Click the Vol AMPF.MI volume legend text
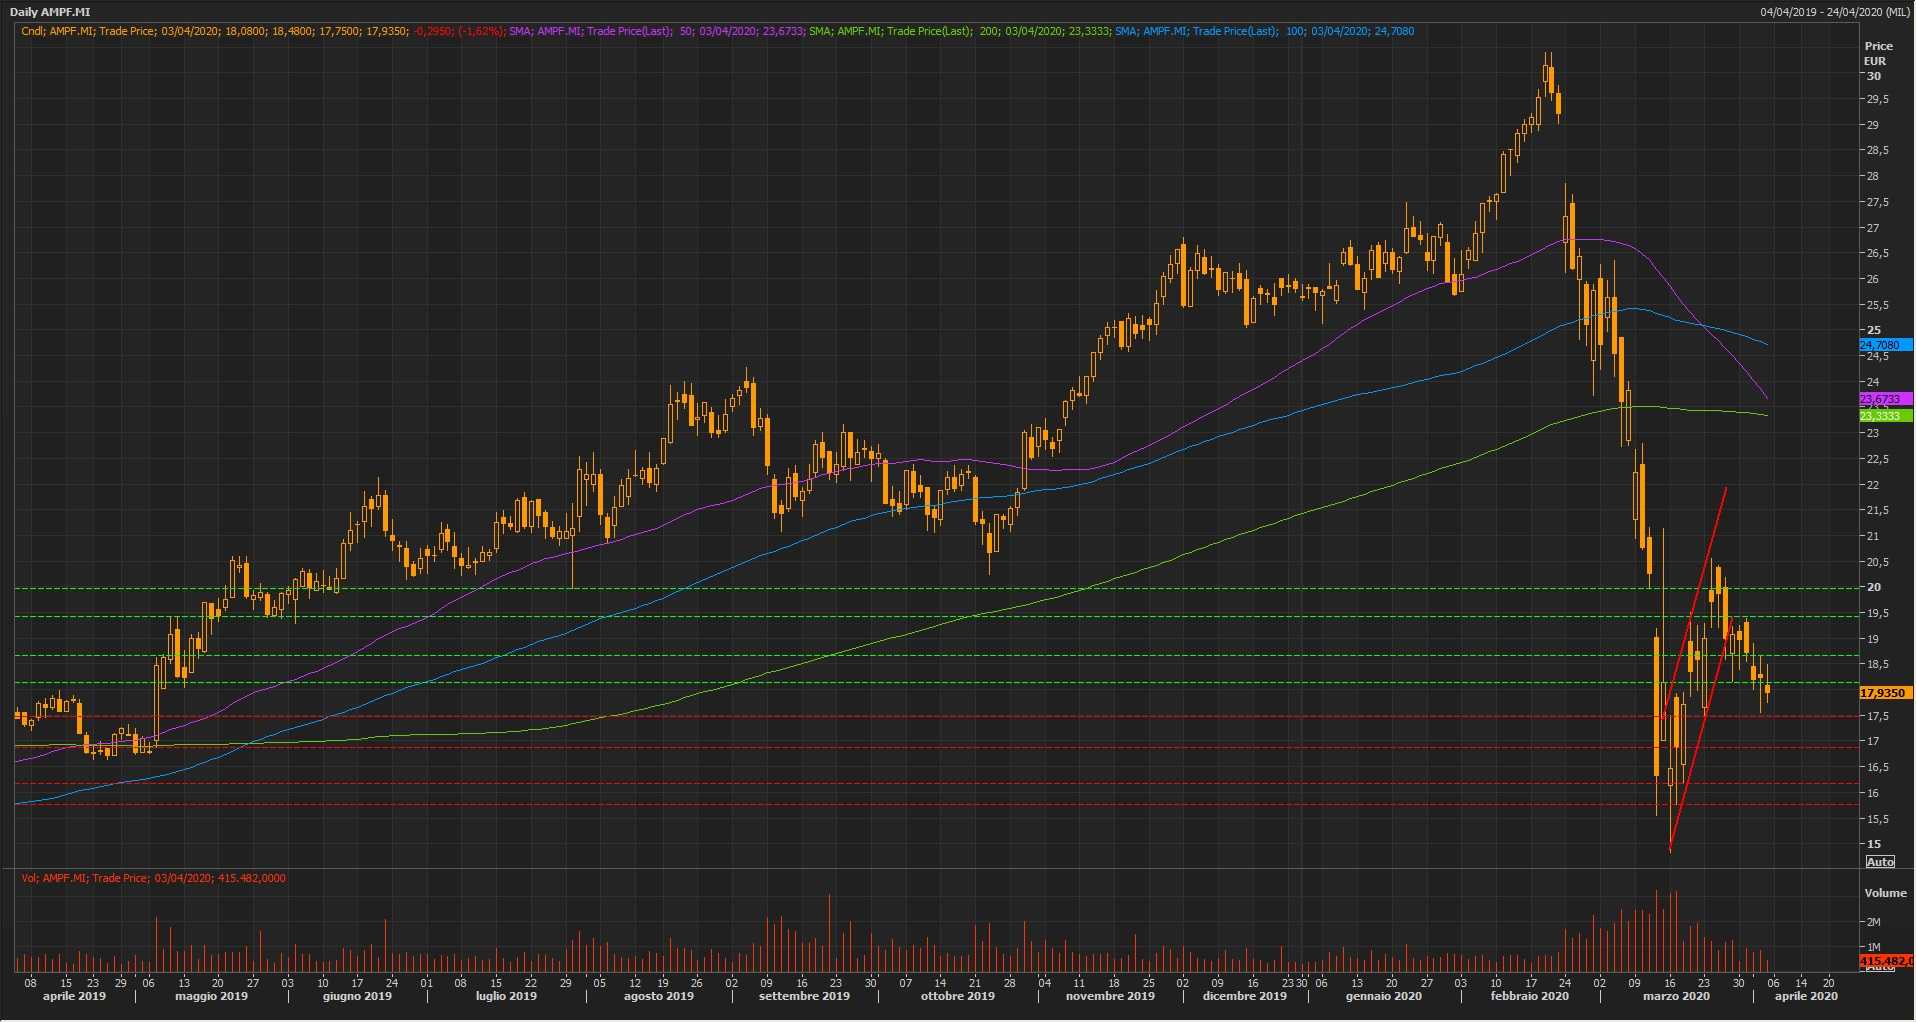The height and width of the screenshot is (1022, 1916). tap(153, 878)
